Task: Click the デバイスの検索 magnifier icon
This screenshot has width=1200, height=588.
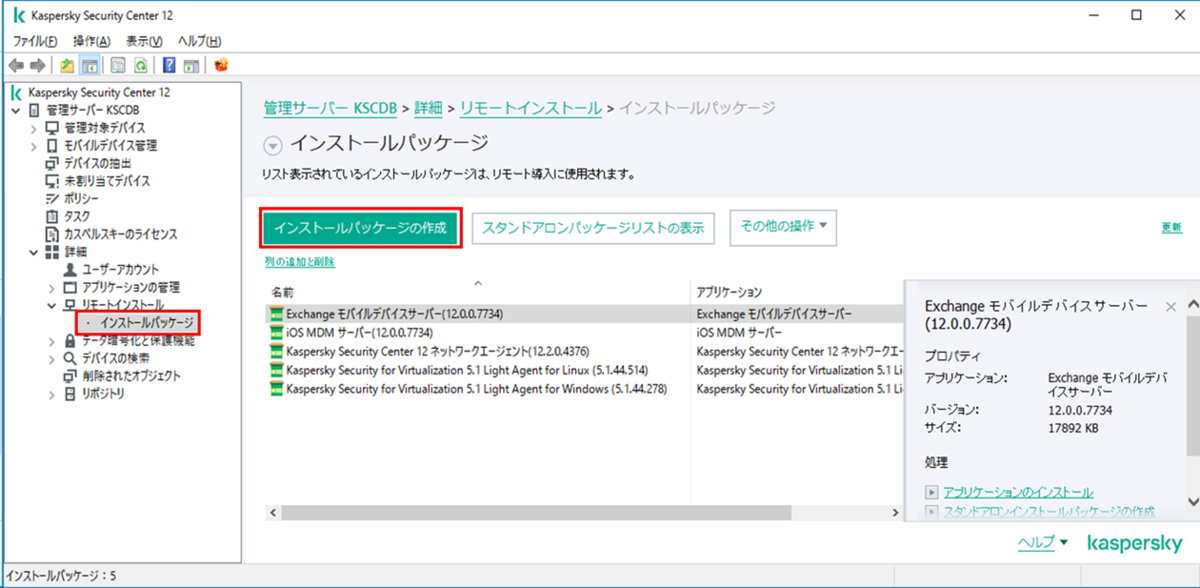Action: pos(69,358)
